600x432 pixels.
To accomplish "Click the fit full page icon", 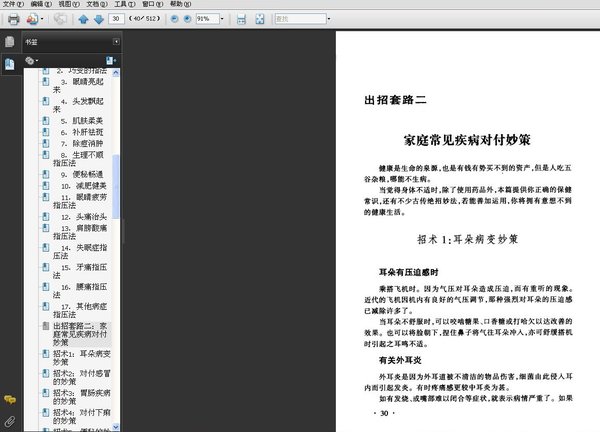I will pos(259,19).
